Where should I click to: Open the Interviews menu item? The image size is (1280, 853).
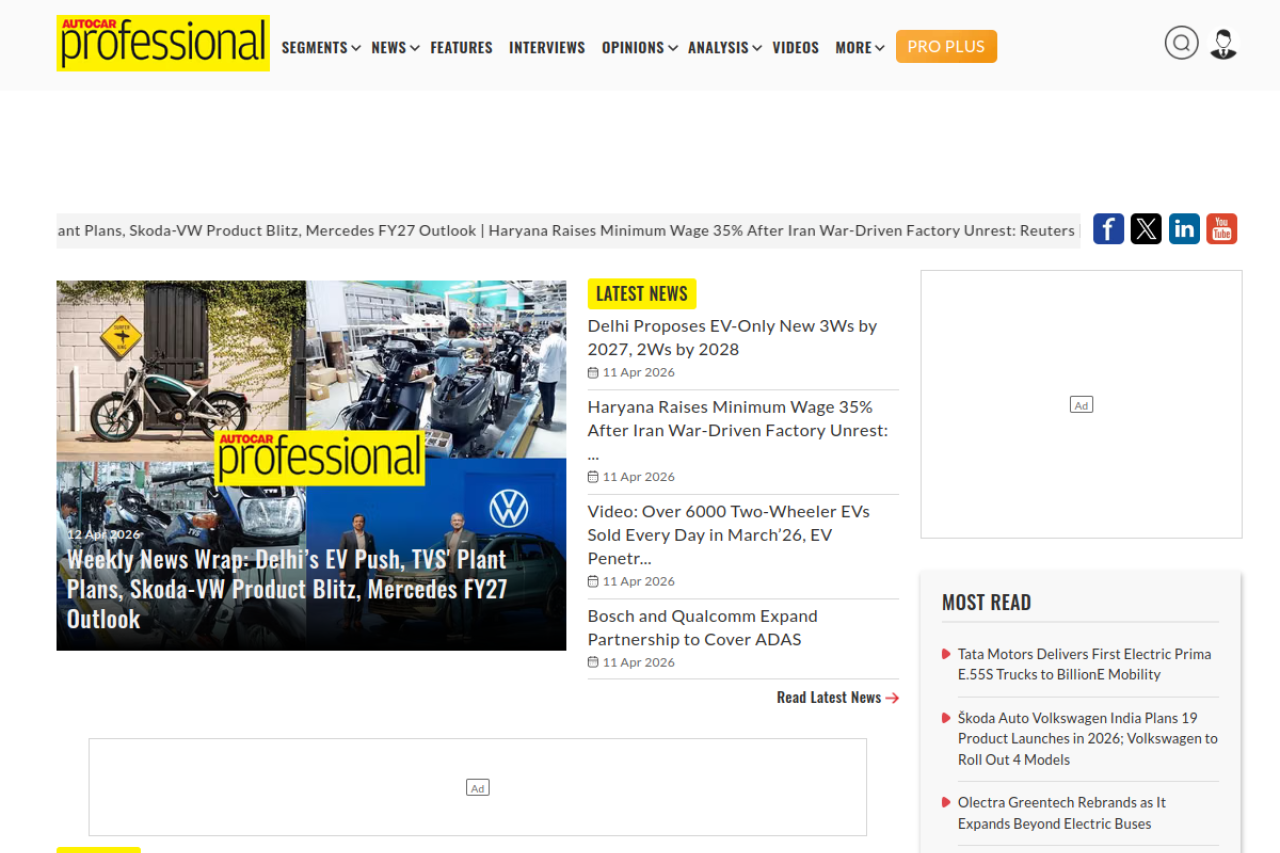[547, 47]
